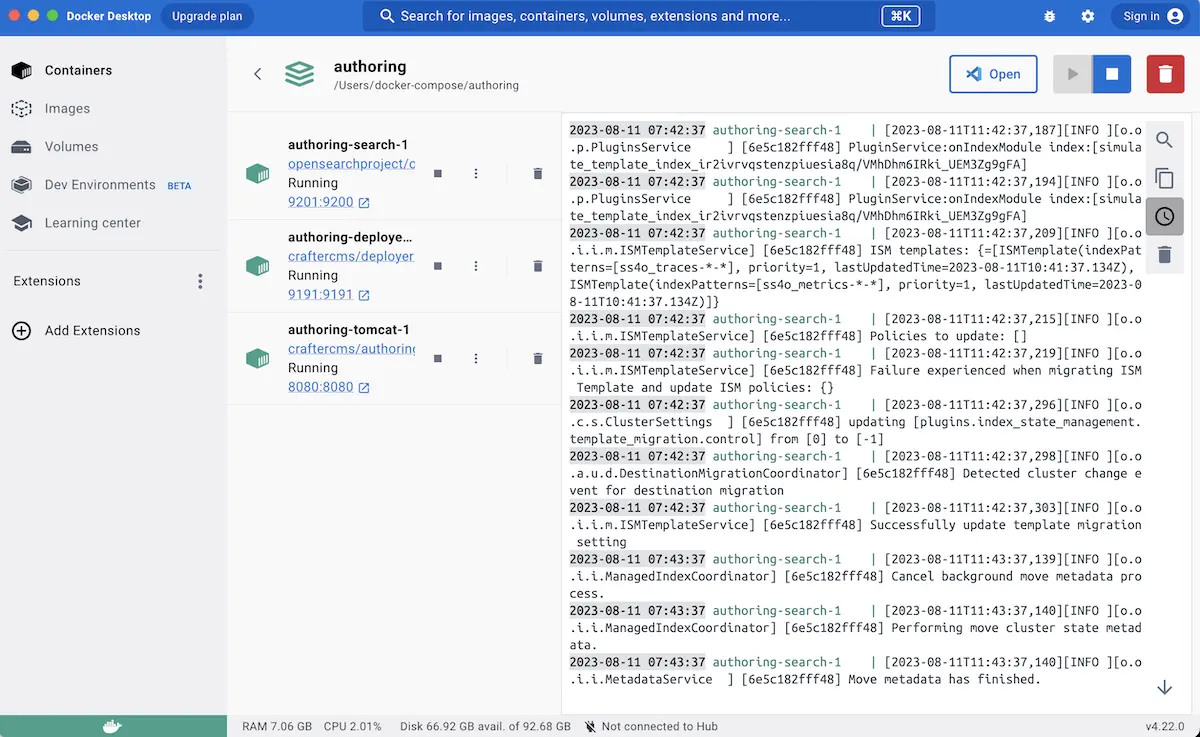Open options menu next to Extensions
Viewport: 1200px width, 737px height.
click(x=200, y=281)
